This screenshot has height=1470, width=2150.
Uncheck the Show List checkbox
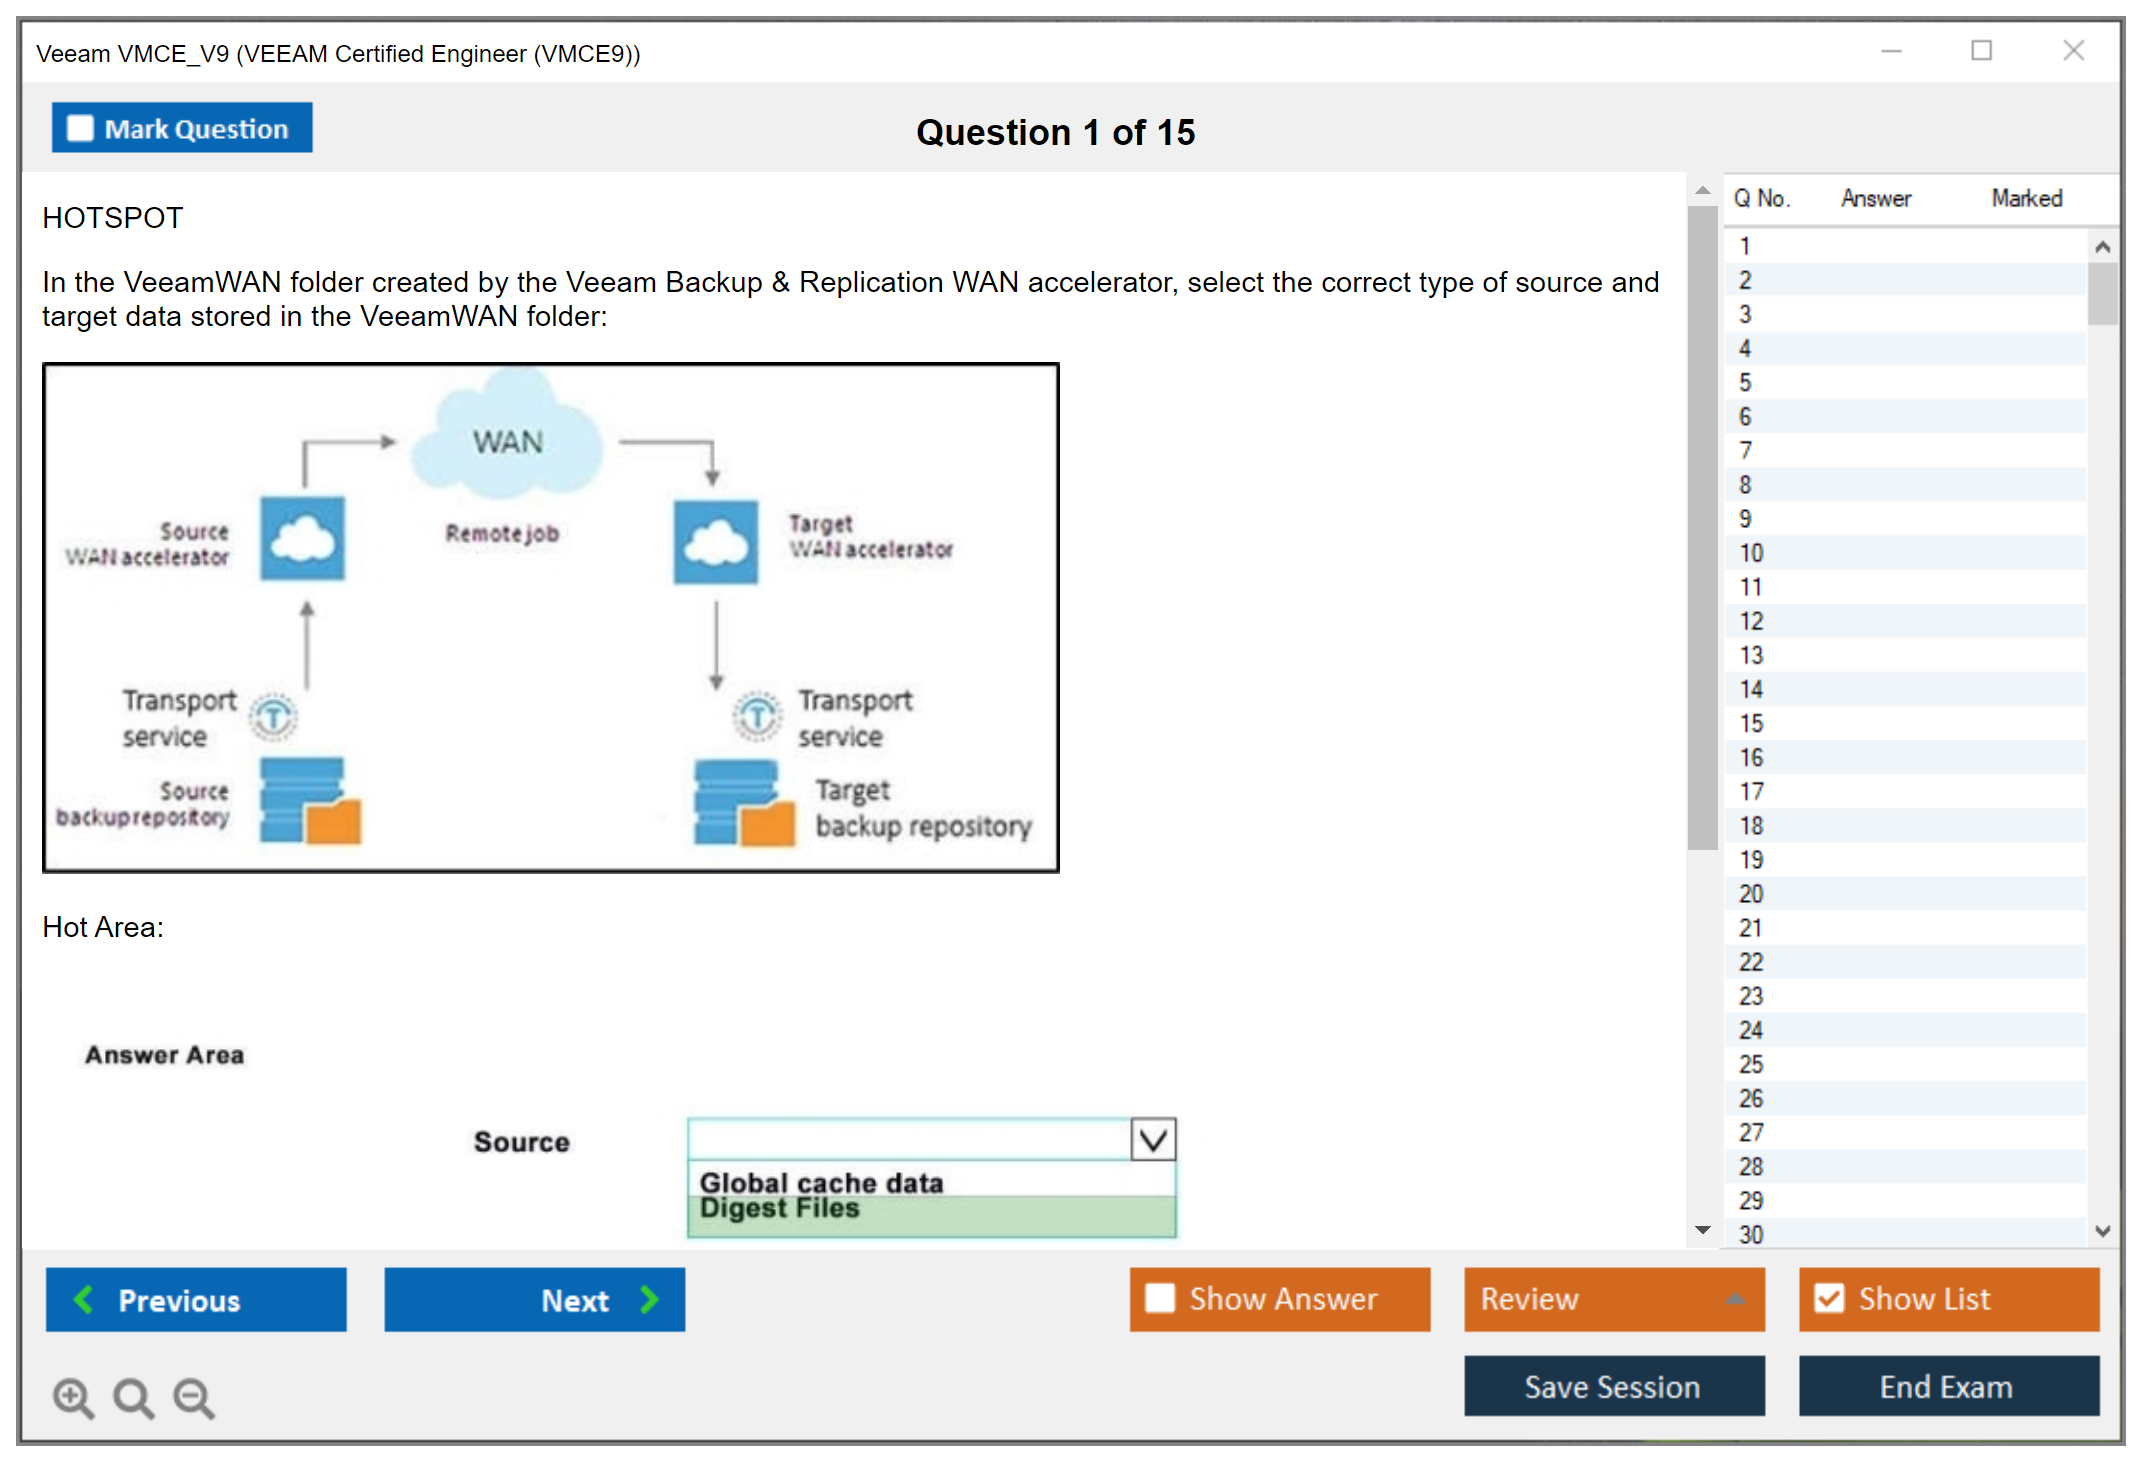1829,1299
